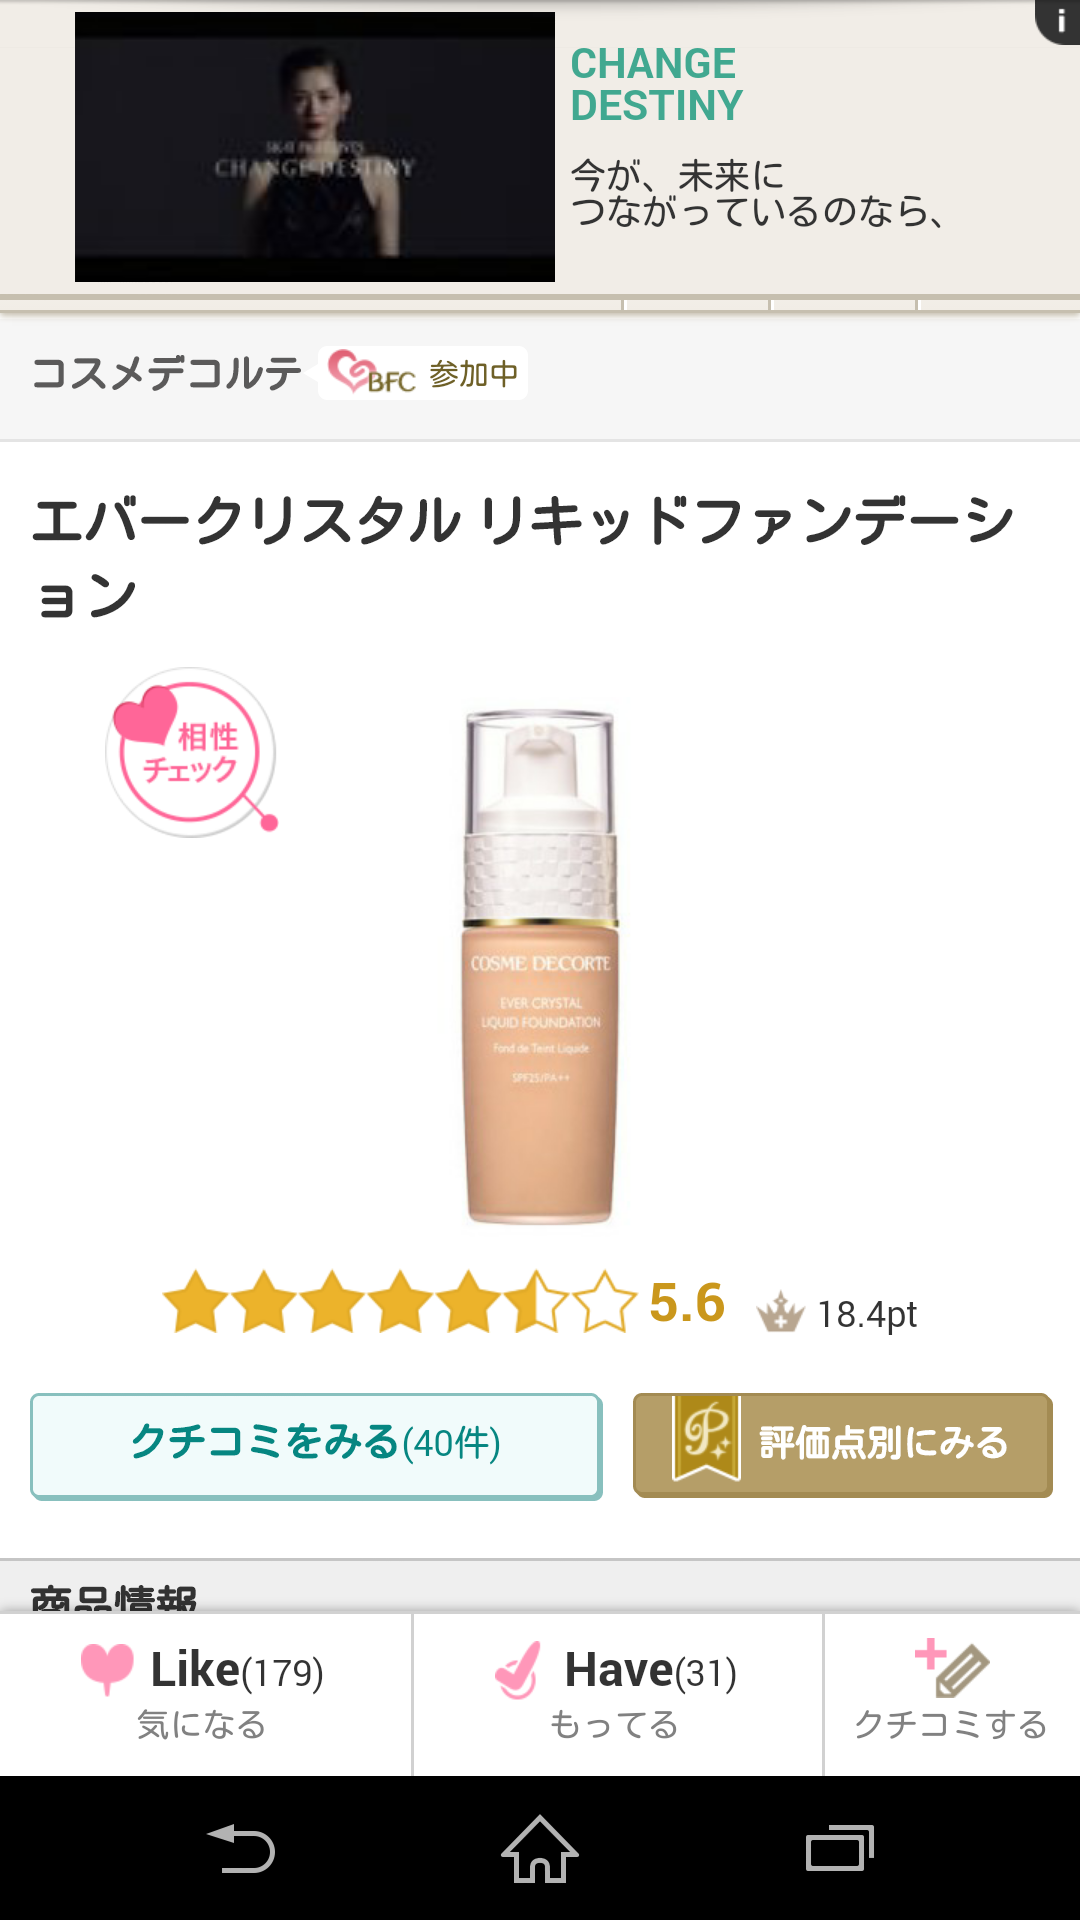Open the 相性チェック compatibility badge
1080x1920 pixels.
[191, 752]
